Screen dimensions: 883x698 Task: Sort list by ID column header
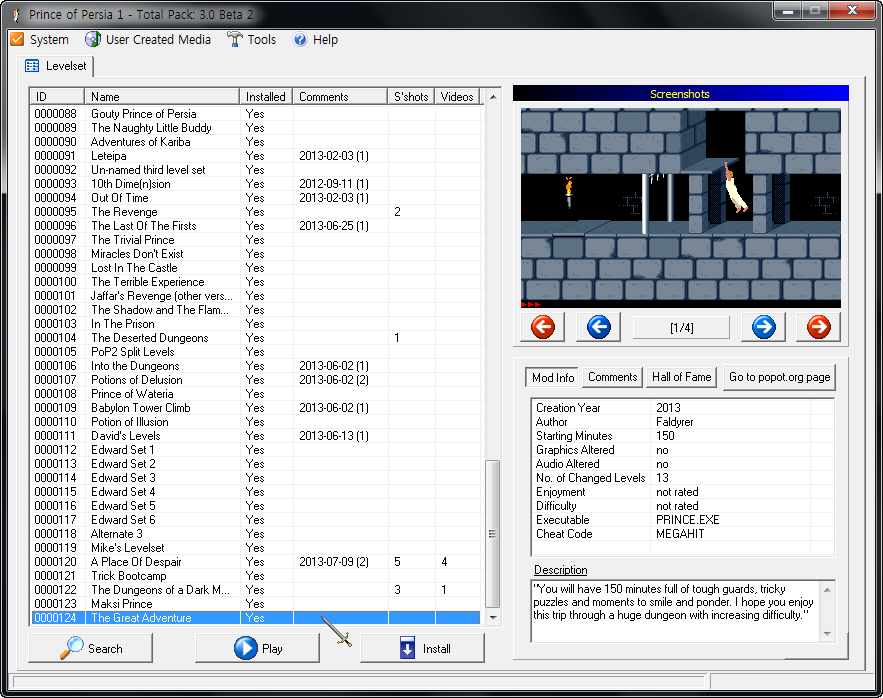[57, 96]
